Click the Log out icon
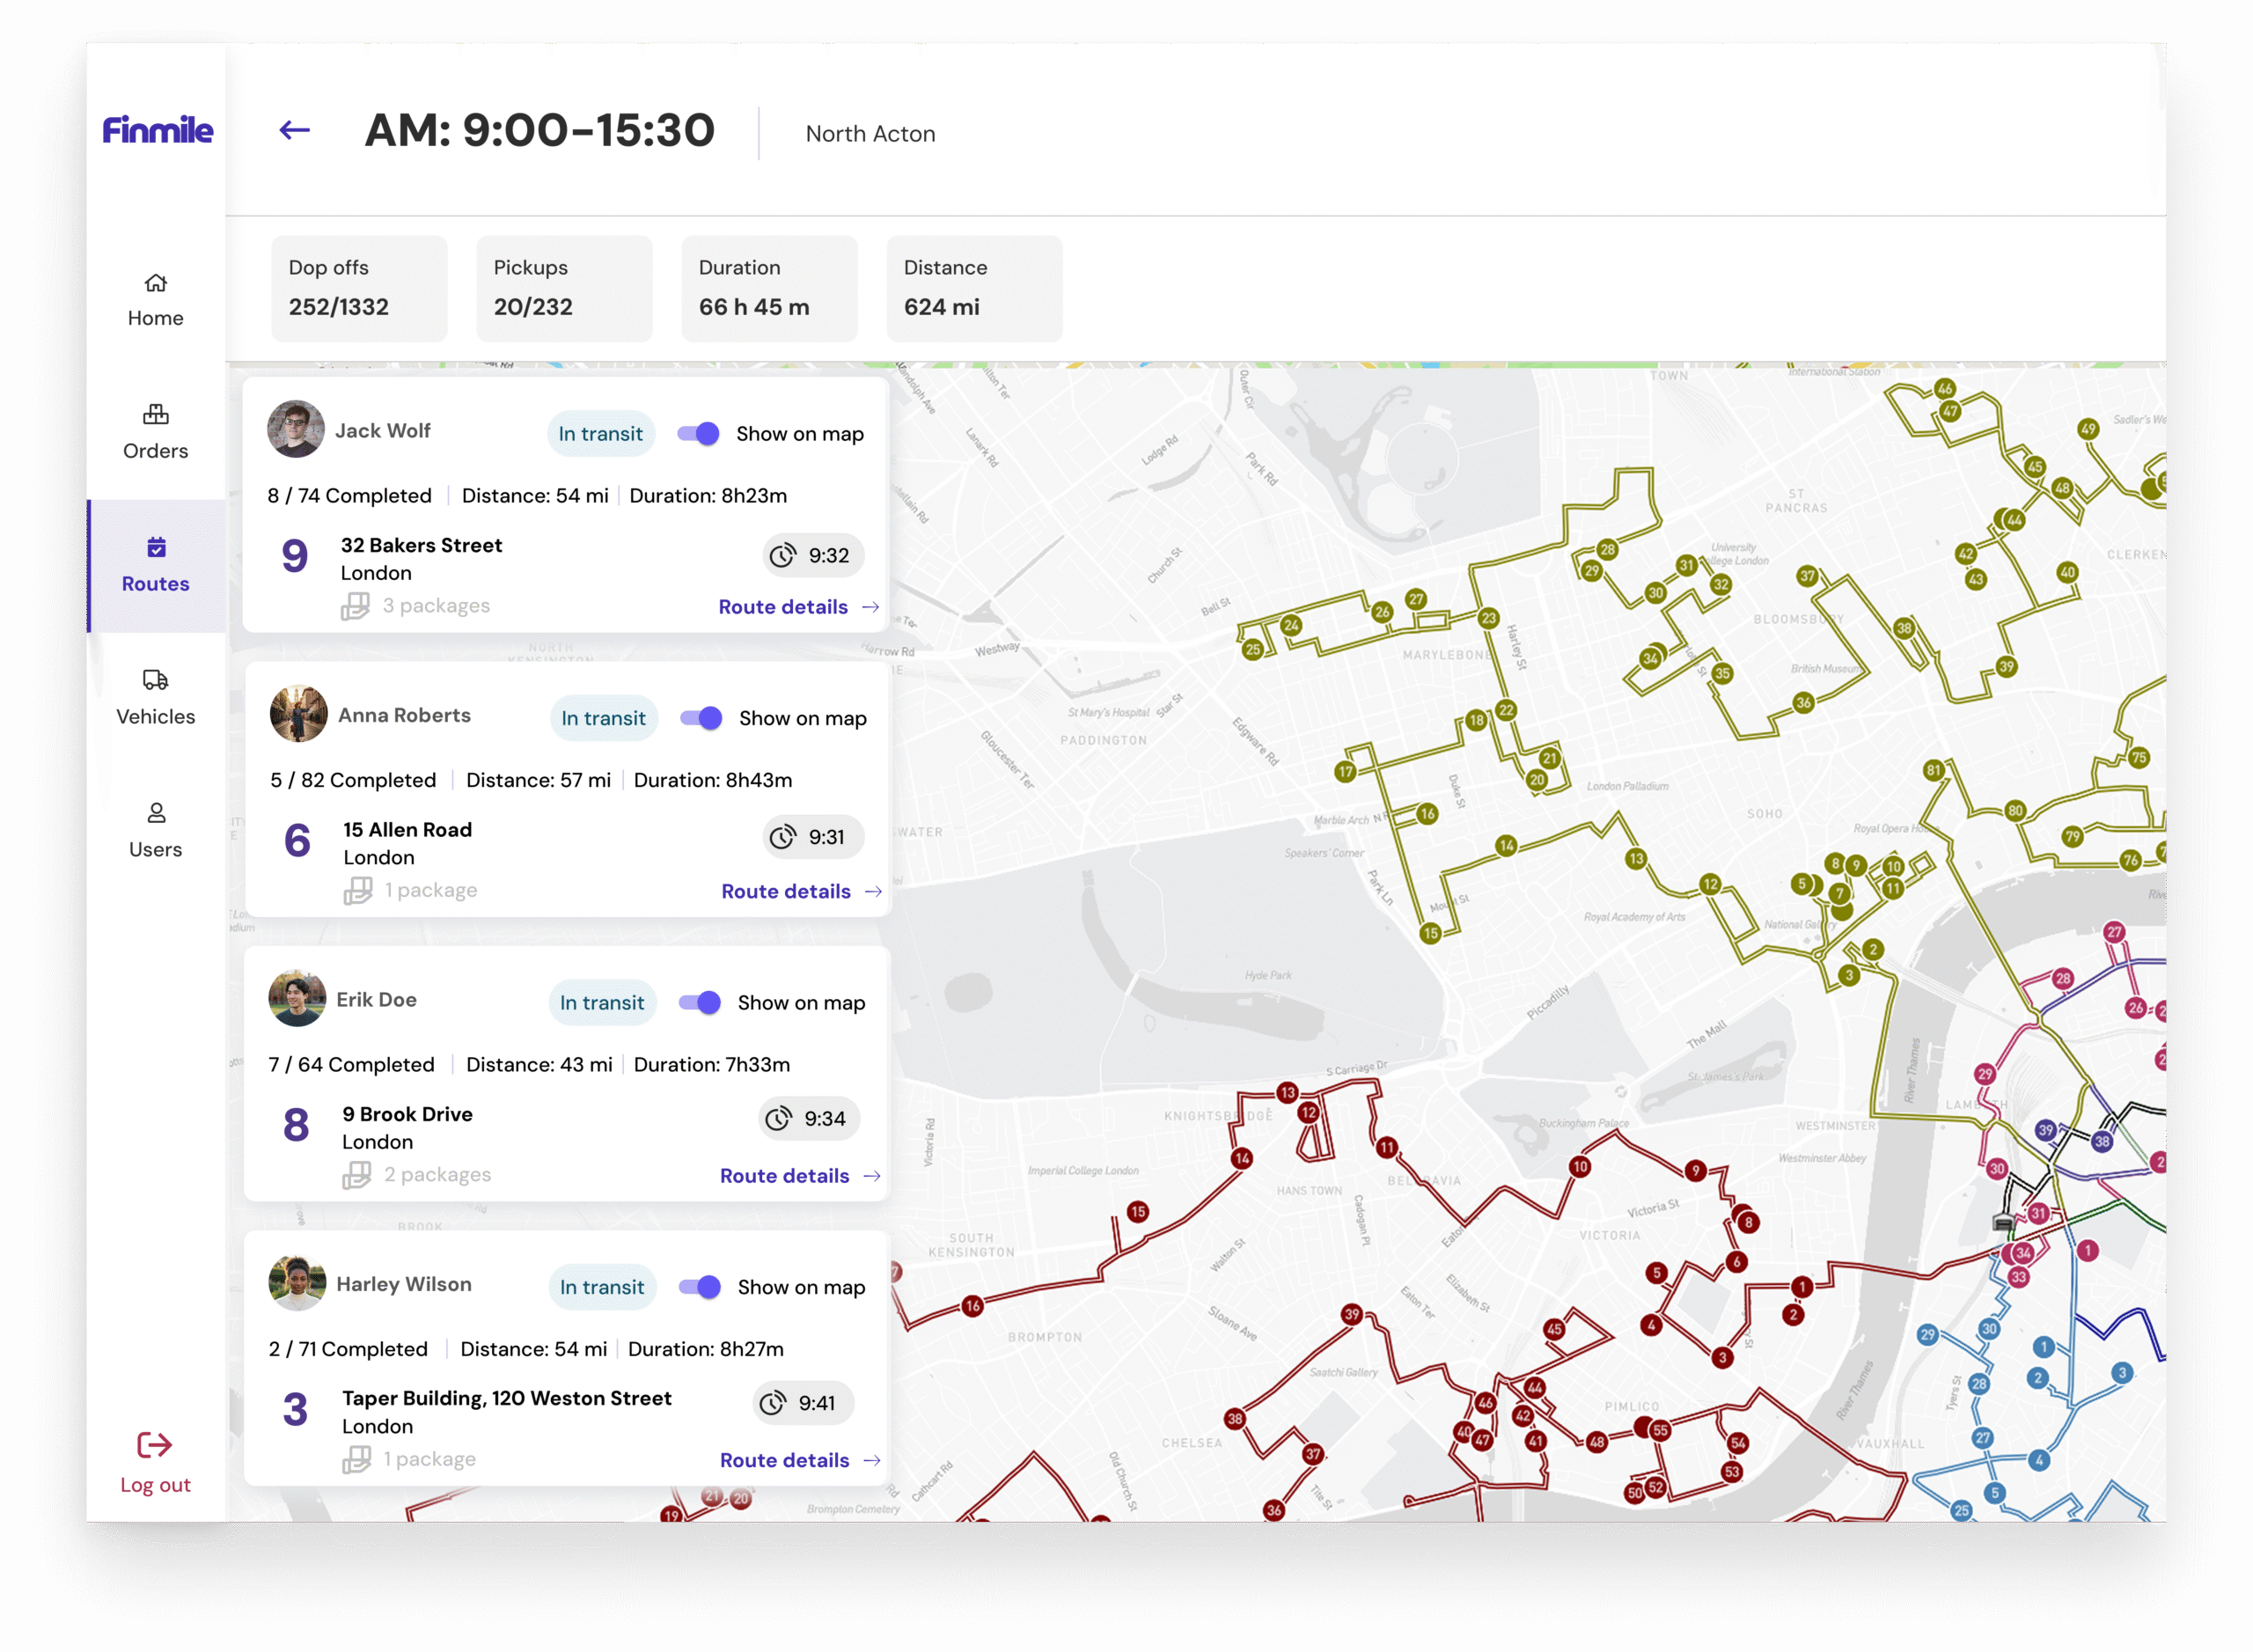2253x1652 pixels. click(155, 1444)
